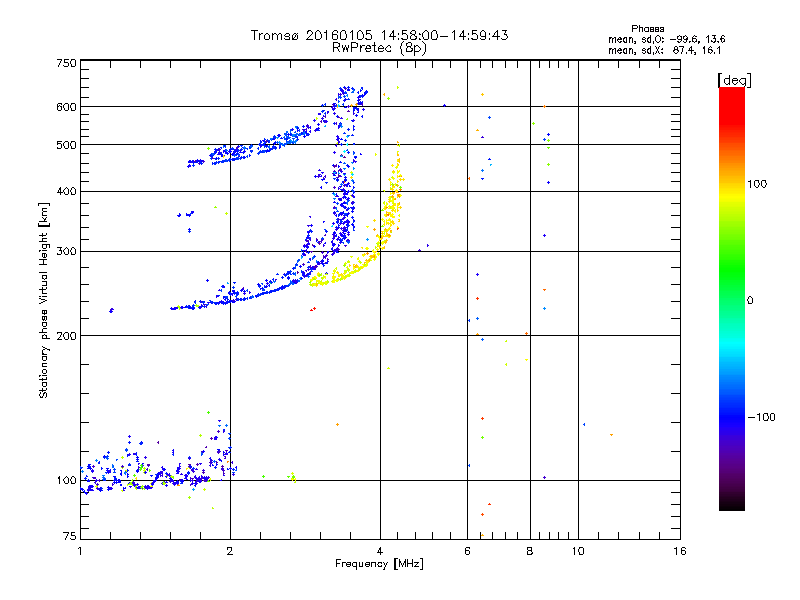The height and width of the screenshot is (600, 800).
Task: Click the 'Stationary phase Virtual Height [km]' axis label
Action: coord(43,301)
